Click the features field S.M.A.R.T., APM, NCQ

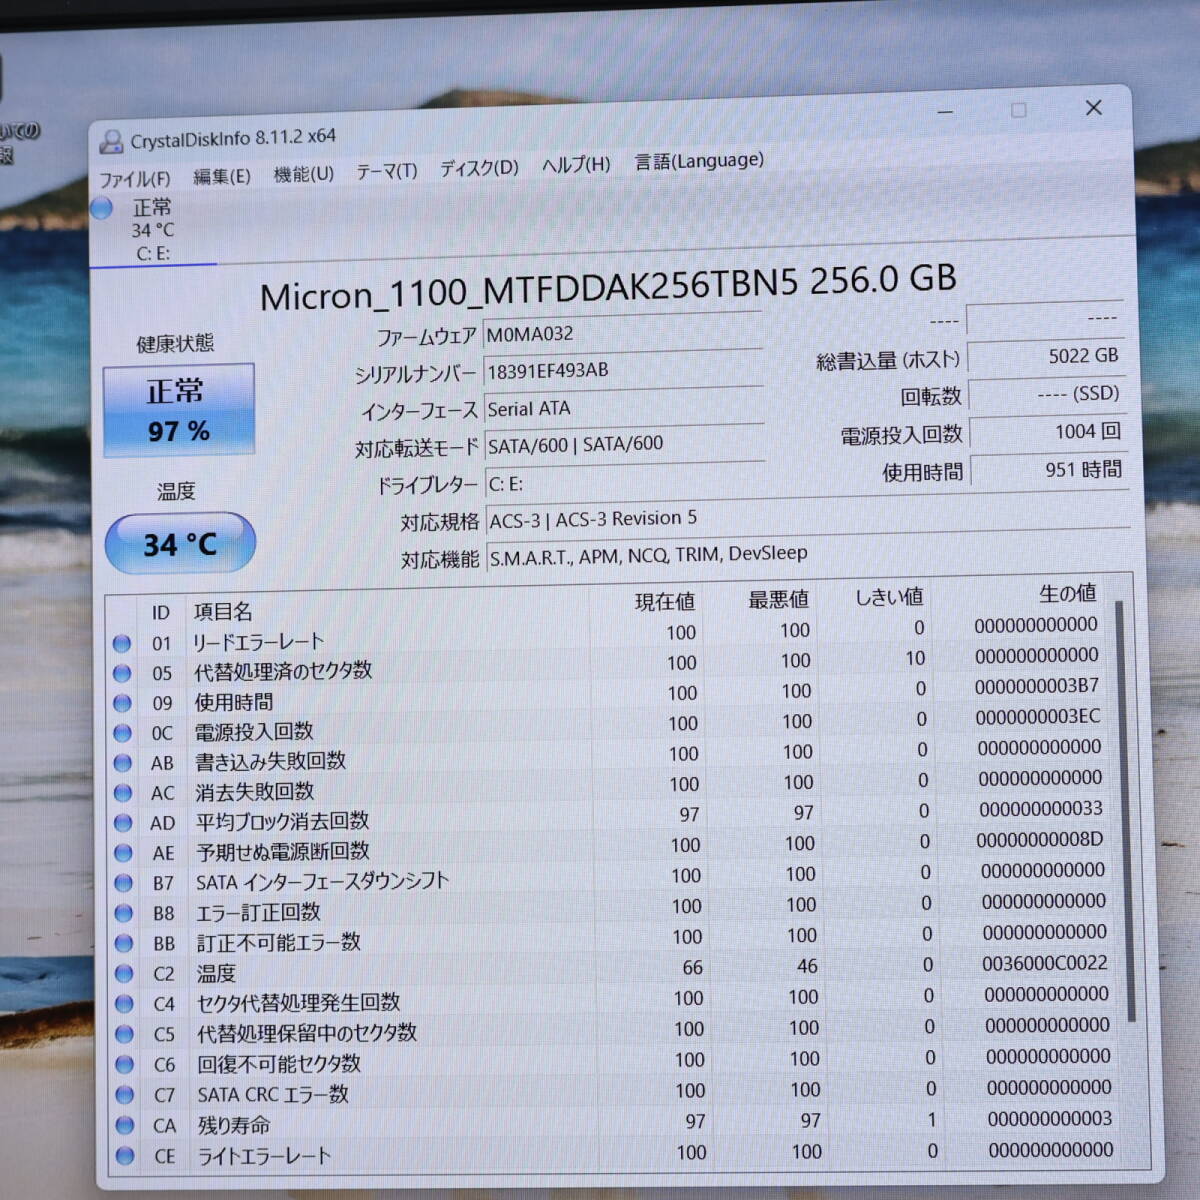click(808, 555)
